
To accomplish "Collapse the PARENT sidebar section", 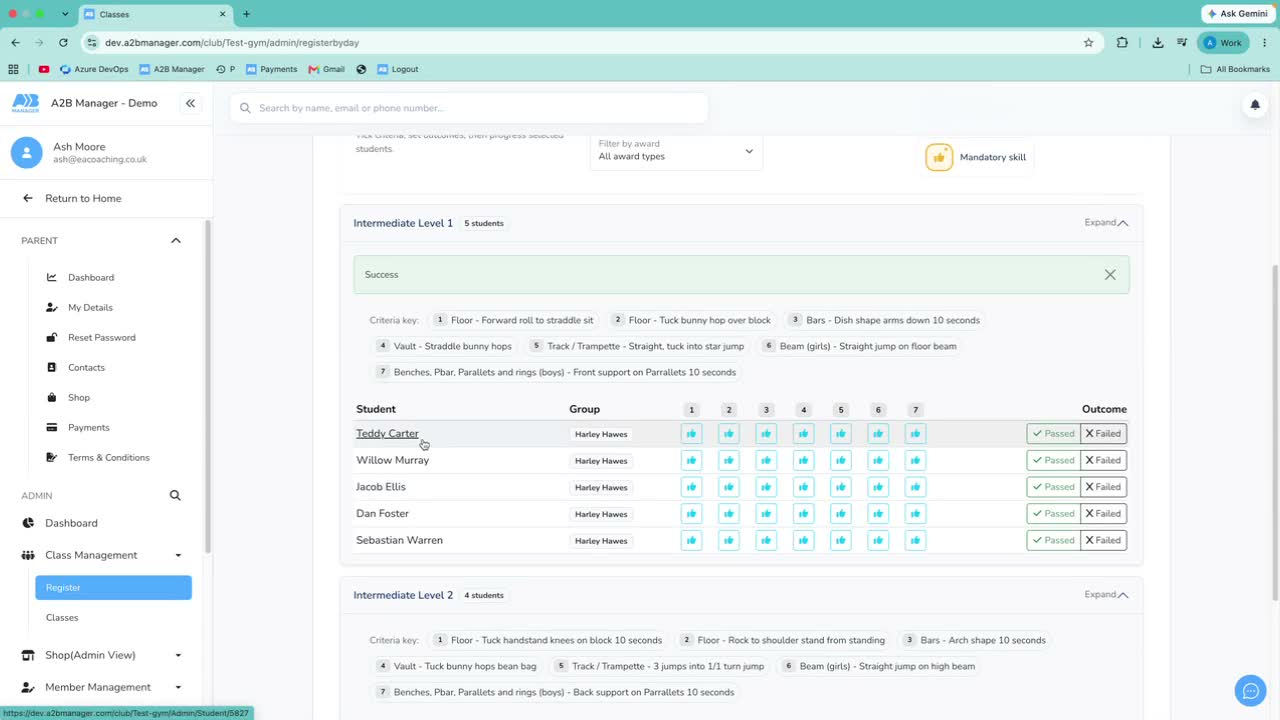I will click(x=176, y=241).
